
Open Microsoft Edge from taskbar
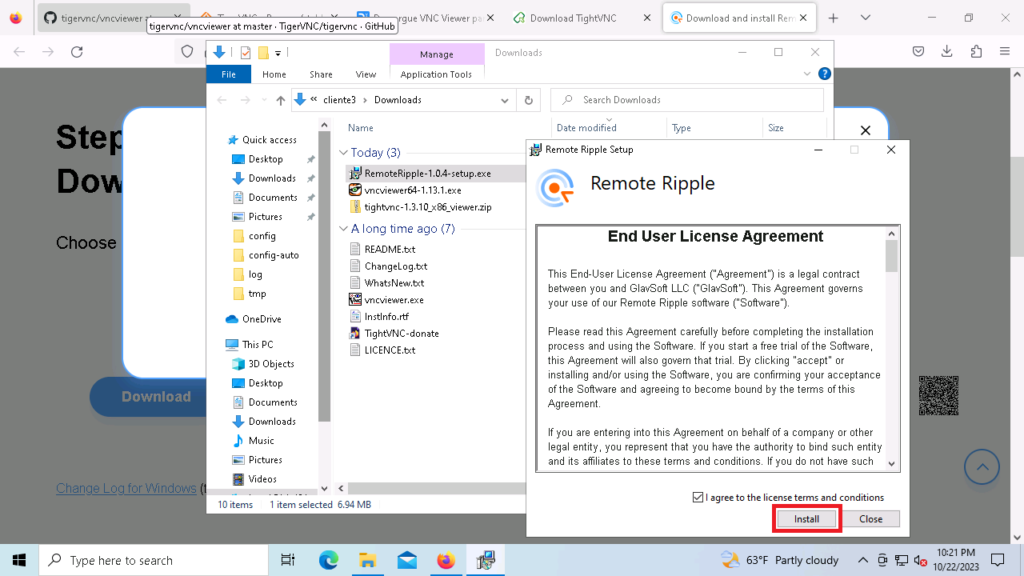[328, 560]
